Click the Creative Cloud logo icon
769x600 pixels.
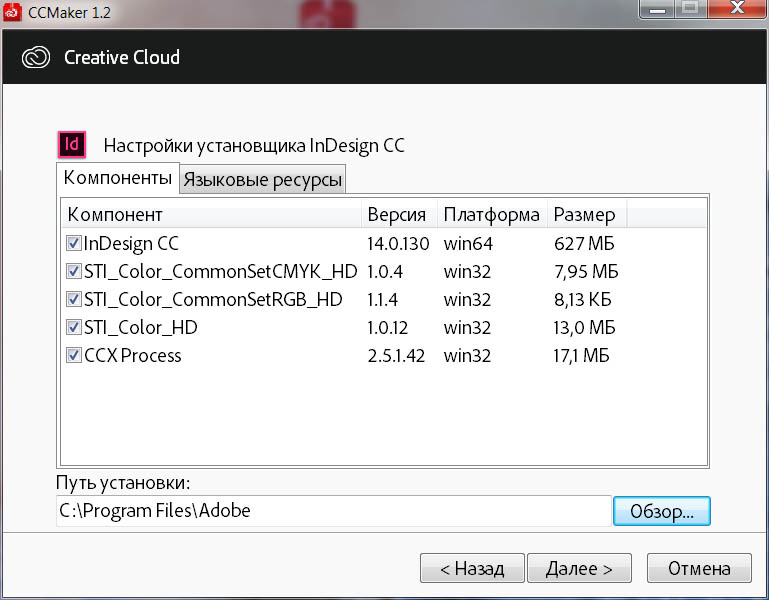(x=36, y=58)
